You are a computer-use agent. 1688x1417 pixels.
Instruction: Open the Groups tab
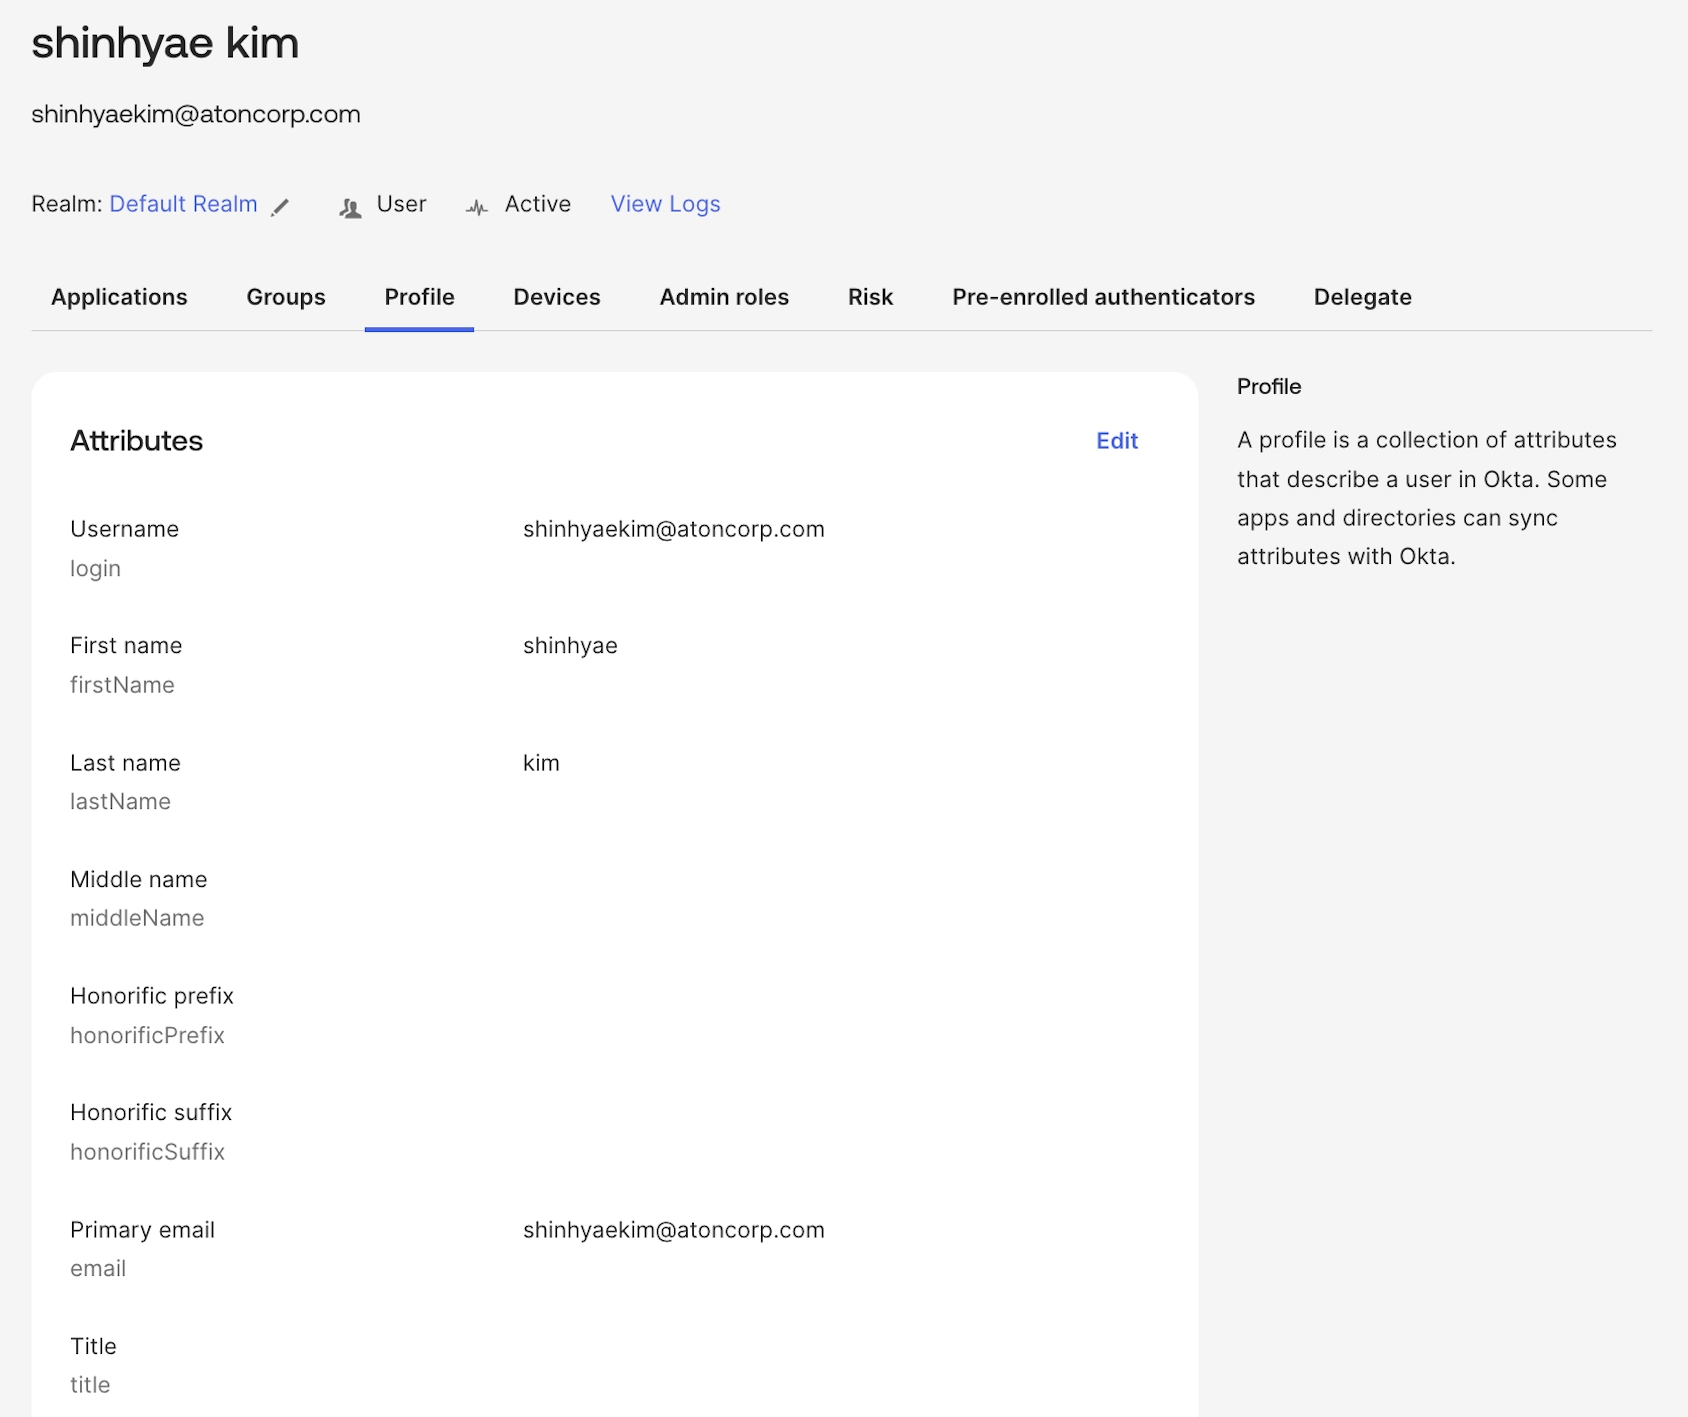[x=286, y=297]
